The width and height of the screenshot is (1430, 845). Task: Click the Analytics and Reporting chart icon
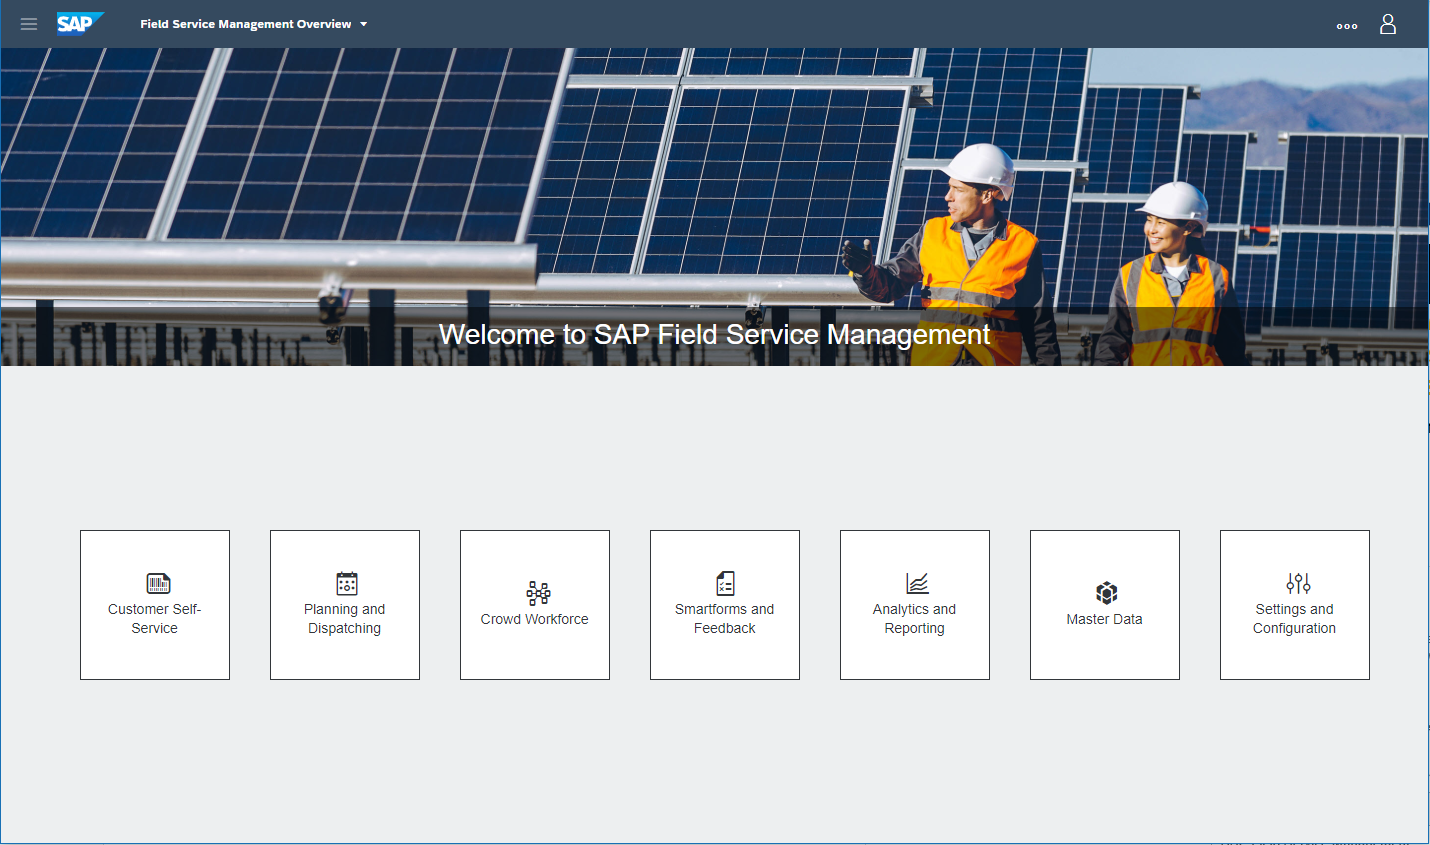pos(917,583)
